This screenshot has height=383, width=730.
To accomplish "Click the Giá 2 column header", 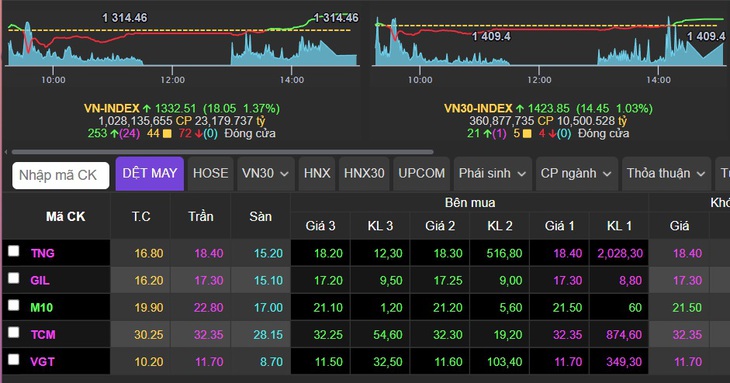I will pos(440,226).
